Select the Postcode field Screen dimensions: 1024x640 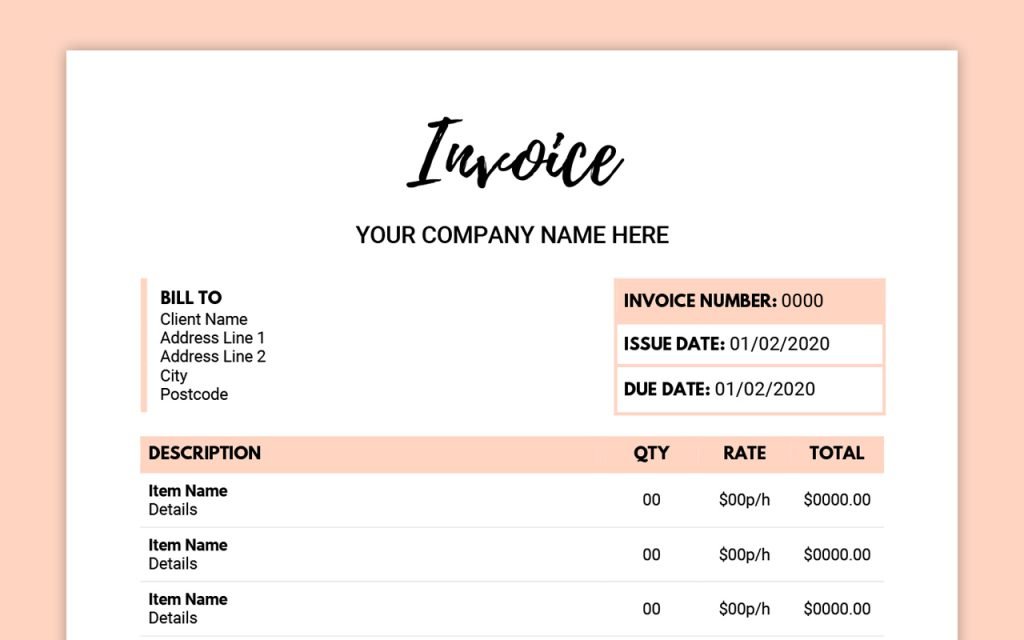click(x=194, y=394)
